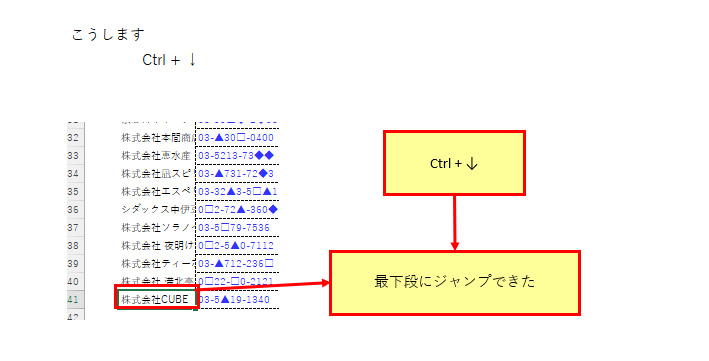Click row header 40
The width and height of the screenshot is (709, 361).
tap(73, 281)
